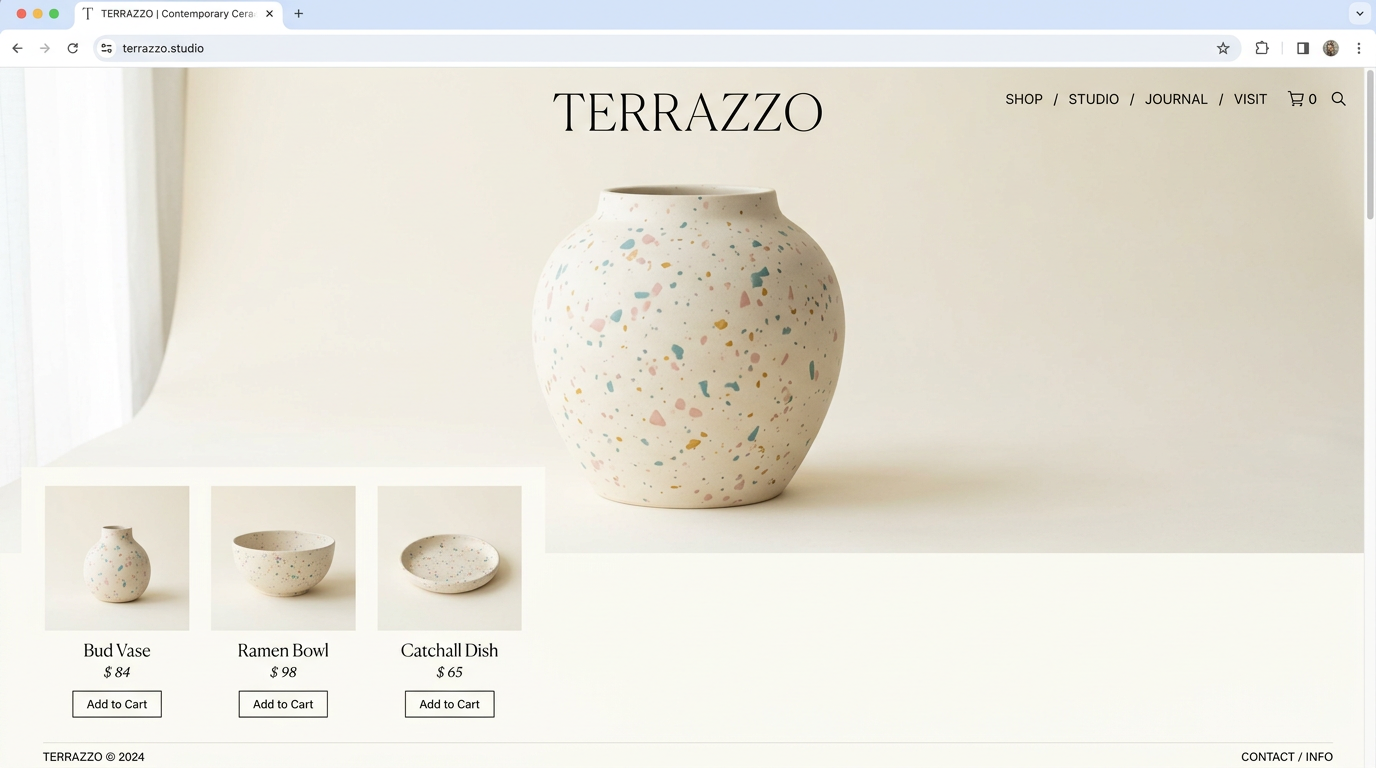Navigate to STUDIO section
The width and height of the screenshot is (1376, 768).
(x=1094, y=99)
